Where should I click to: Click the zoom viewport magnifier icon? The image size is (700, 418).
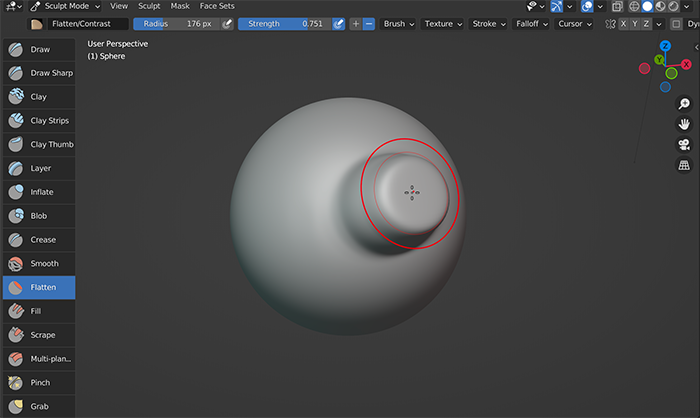684,104
